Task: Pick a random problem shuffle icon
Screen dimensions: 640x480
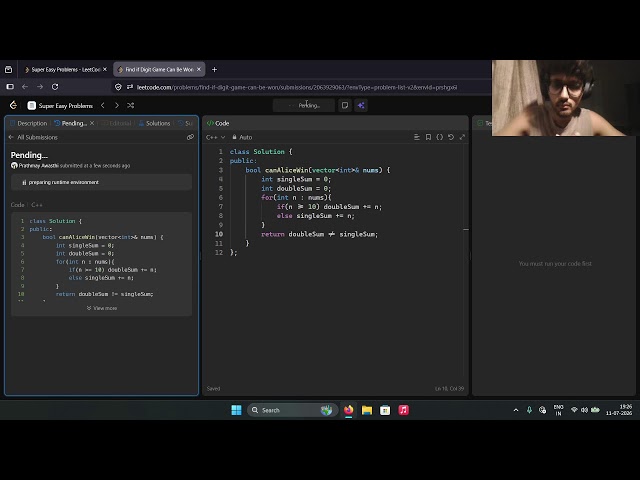Action: [131, 105]
